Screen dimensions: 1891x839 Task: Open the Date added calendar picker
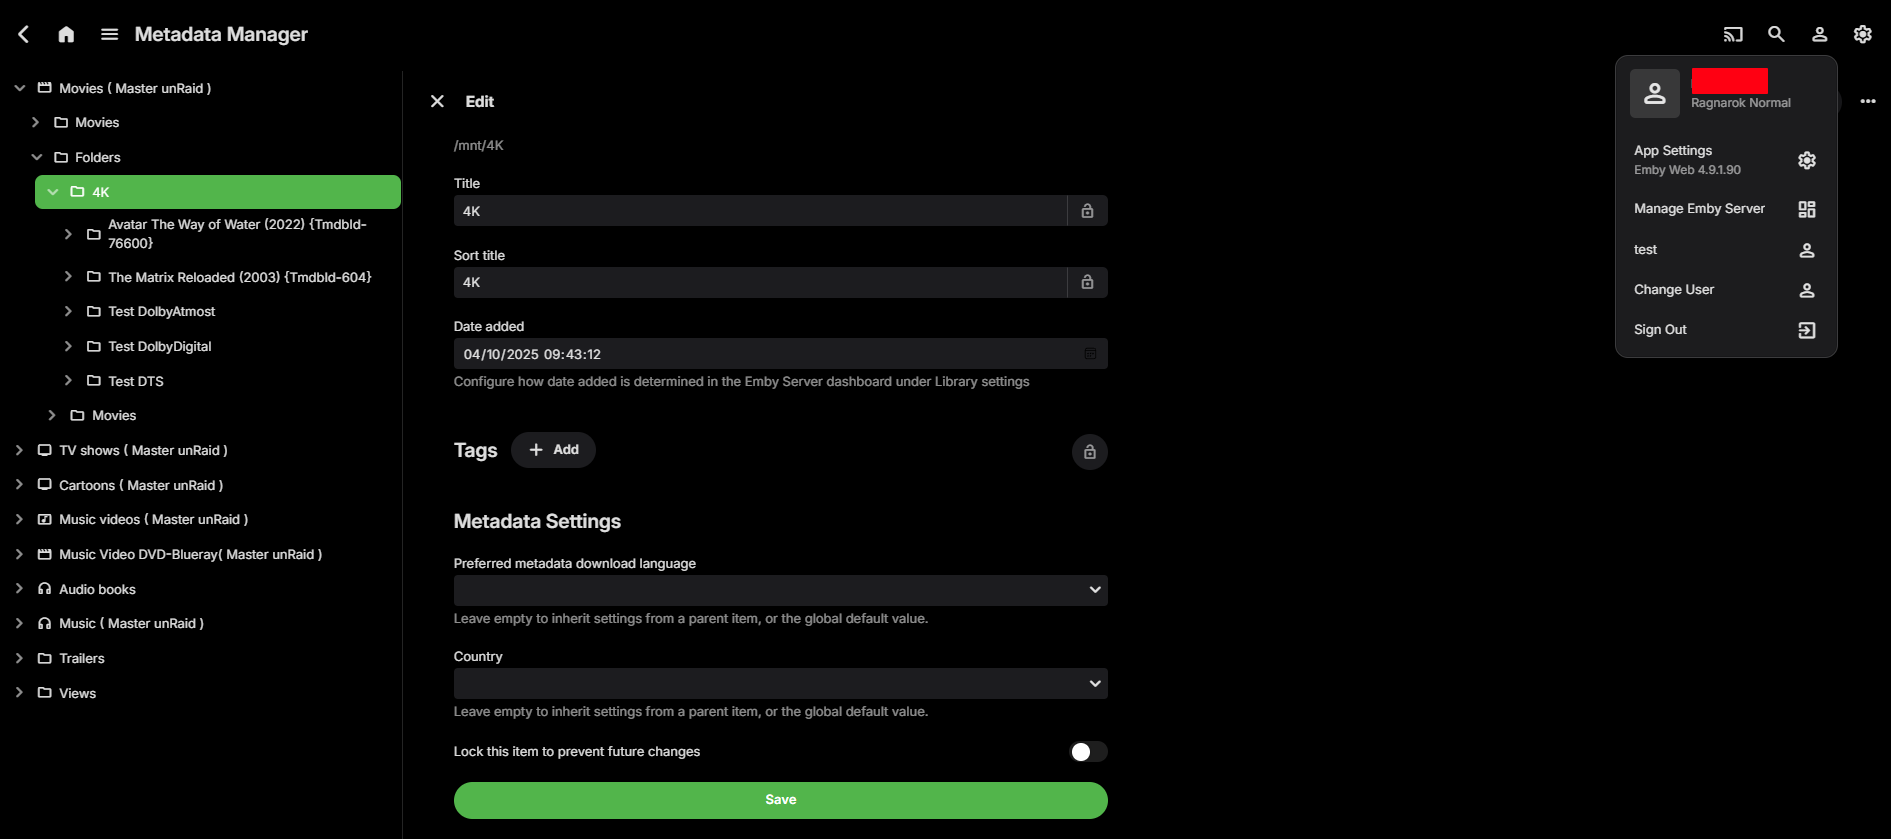click(x=1090, y=354)
